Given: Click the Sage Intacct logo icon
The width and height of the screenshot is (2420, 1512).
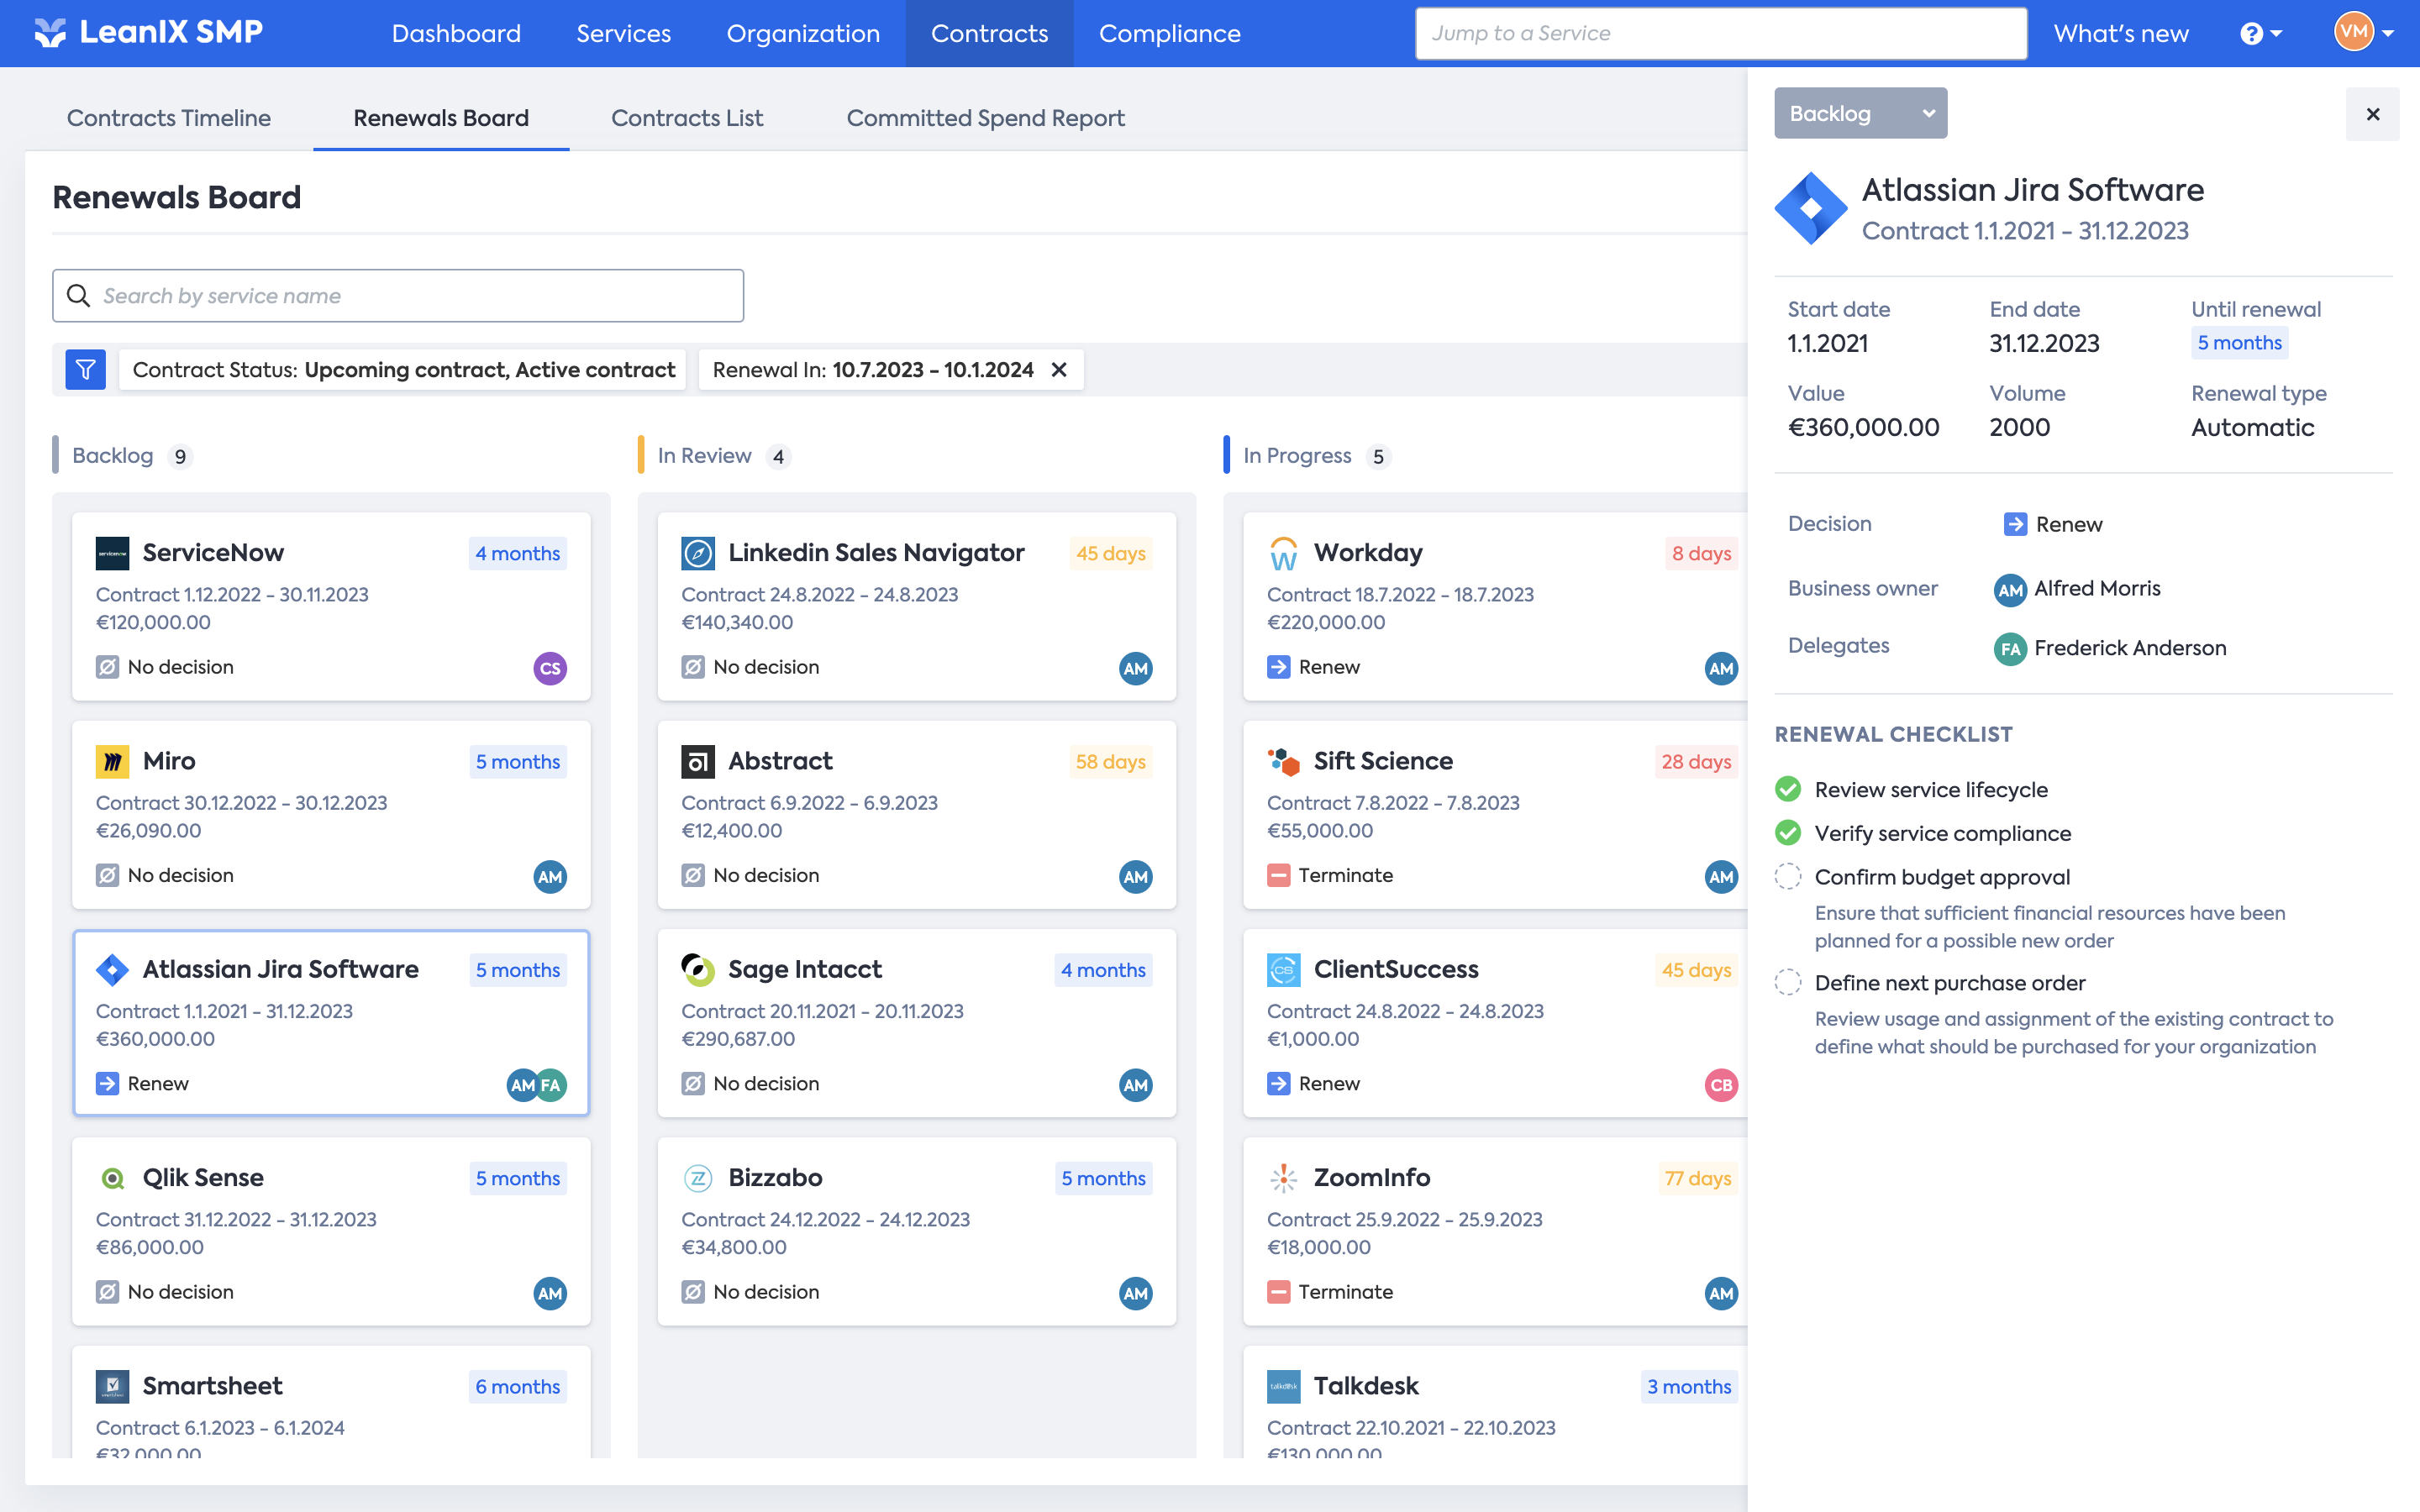Looking at the screenshot, I should pyautogui.click(x=698, y=969).
